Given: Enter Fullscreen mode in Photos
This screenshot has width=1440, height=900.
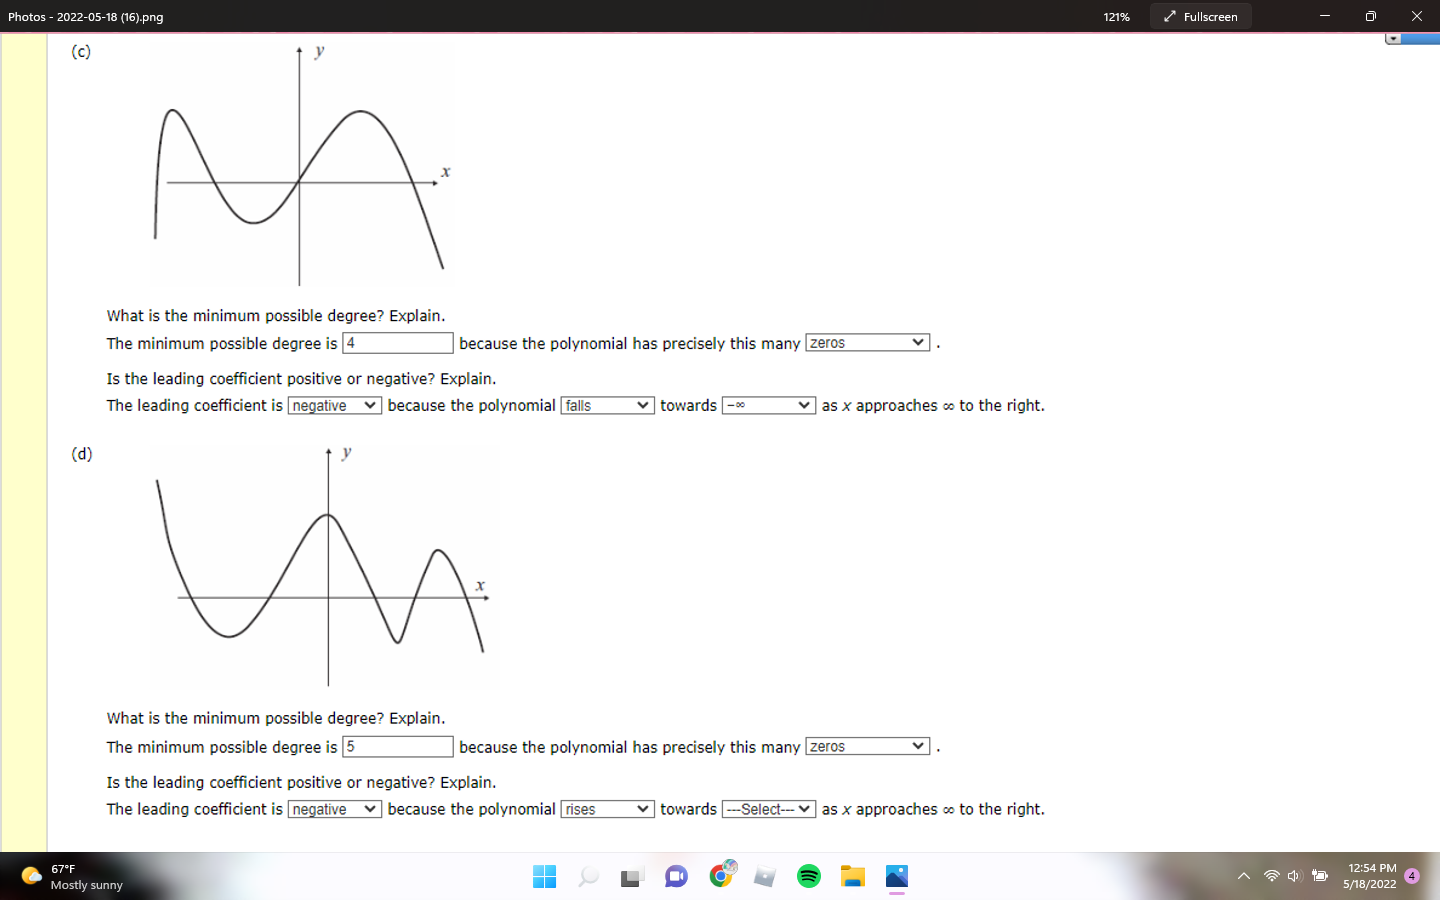Looking at the screenshot, I should pyautogui.click(x=1200, y=16).
